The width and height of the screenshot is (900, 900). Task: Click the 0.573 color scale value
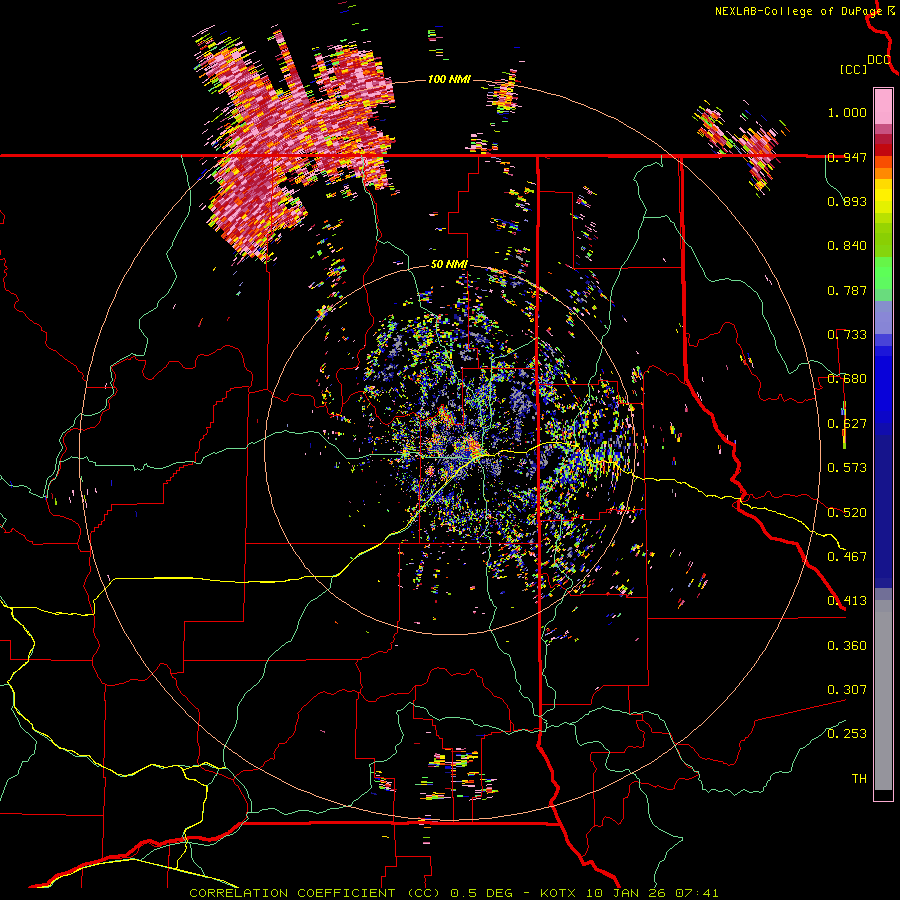[847, 468]
